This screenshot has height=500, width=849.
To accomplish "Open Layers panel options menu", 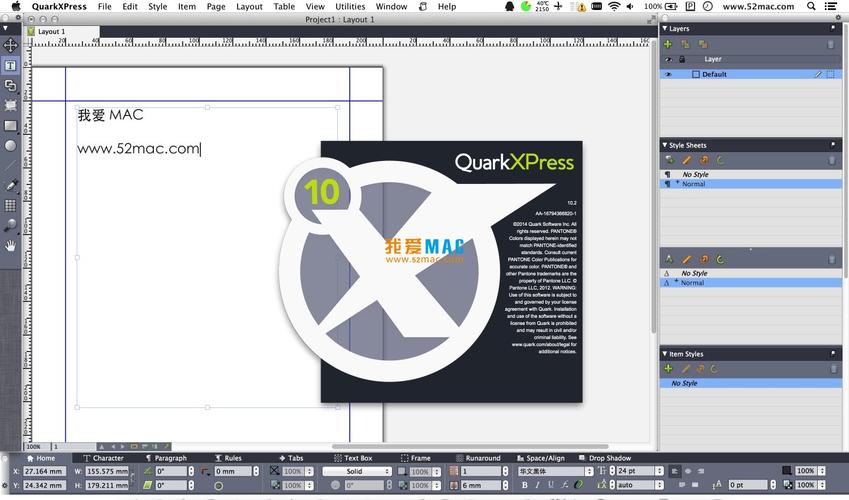I will pyautogui.click(x=833, y=28).
